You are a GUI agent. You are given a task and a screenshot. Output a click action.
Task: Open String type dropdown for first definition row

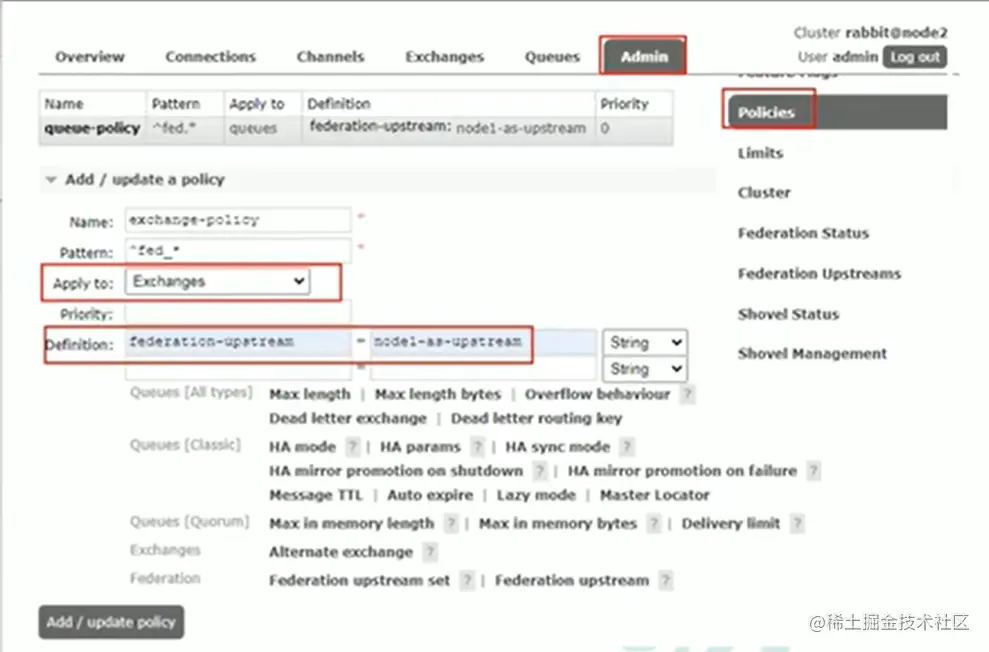coord(645,342)
